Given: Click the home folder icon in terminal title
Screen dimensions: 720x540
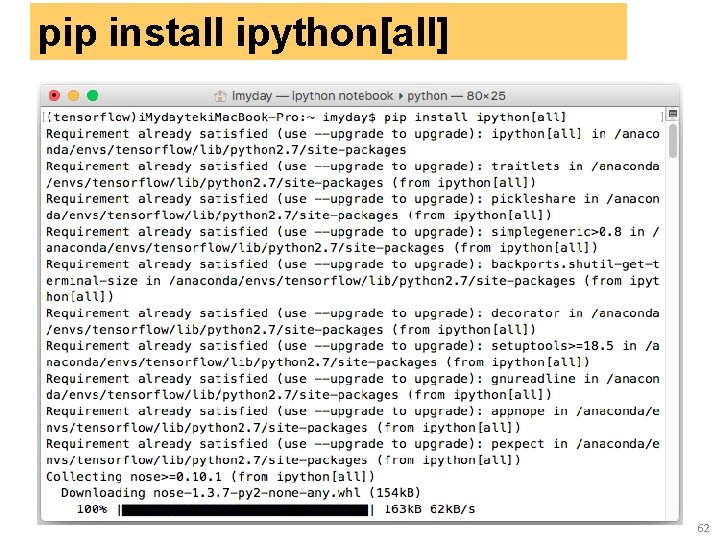Looking at the screenshot, I should point(220,96).
